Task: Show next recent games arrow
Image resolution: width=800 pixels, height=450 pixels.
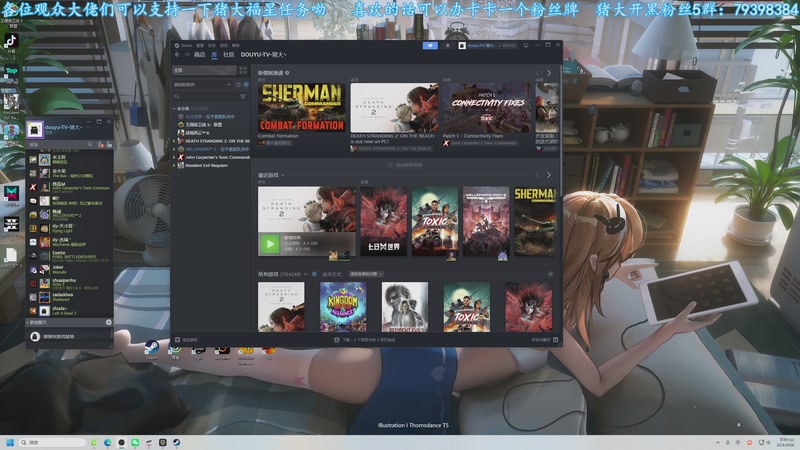Action: tap(549, 175)
